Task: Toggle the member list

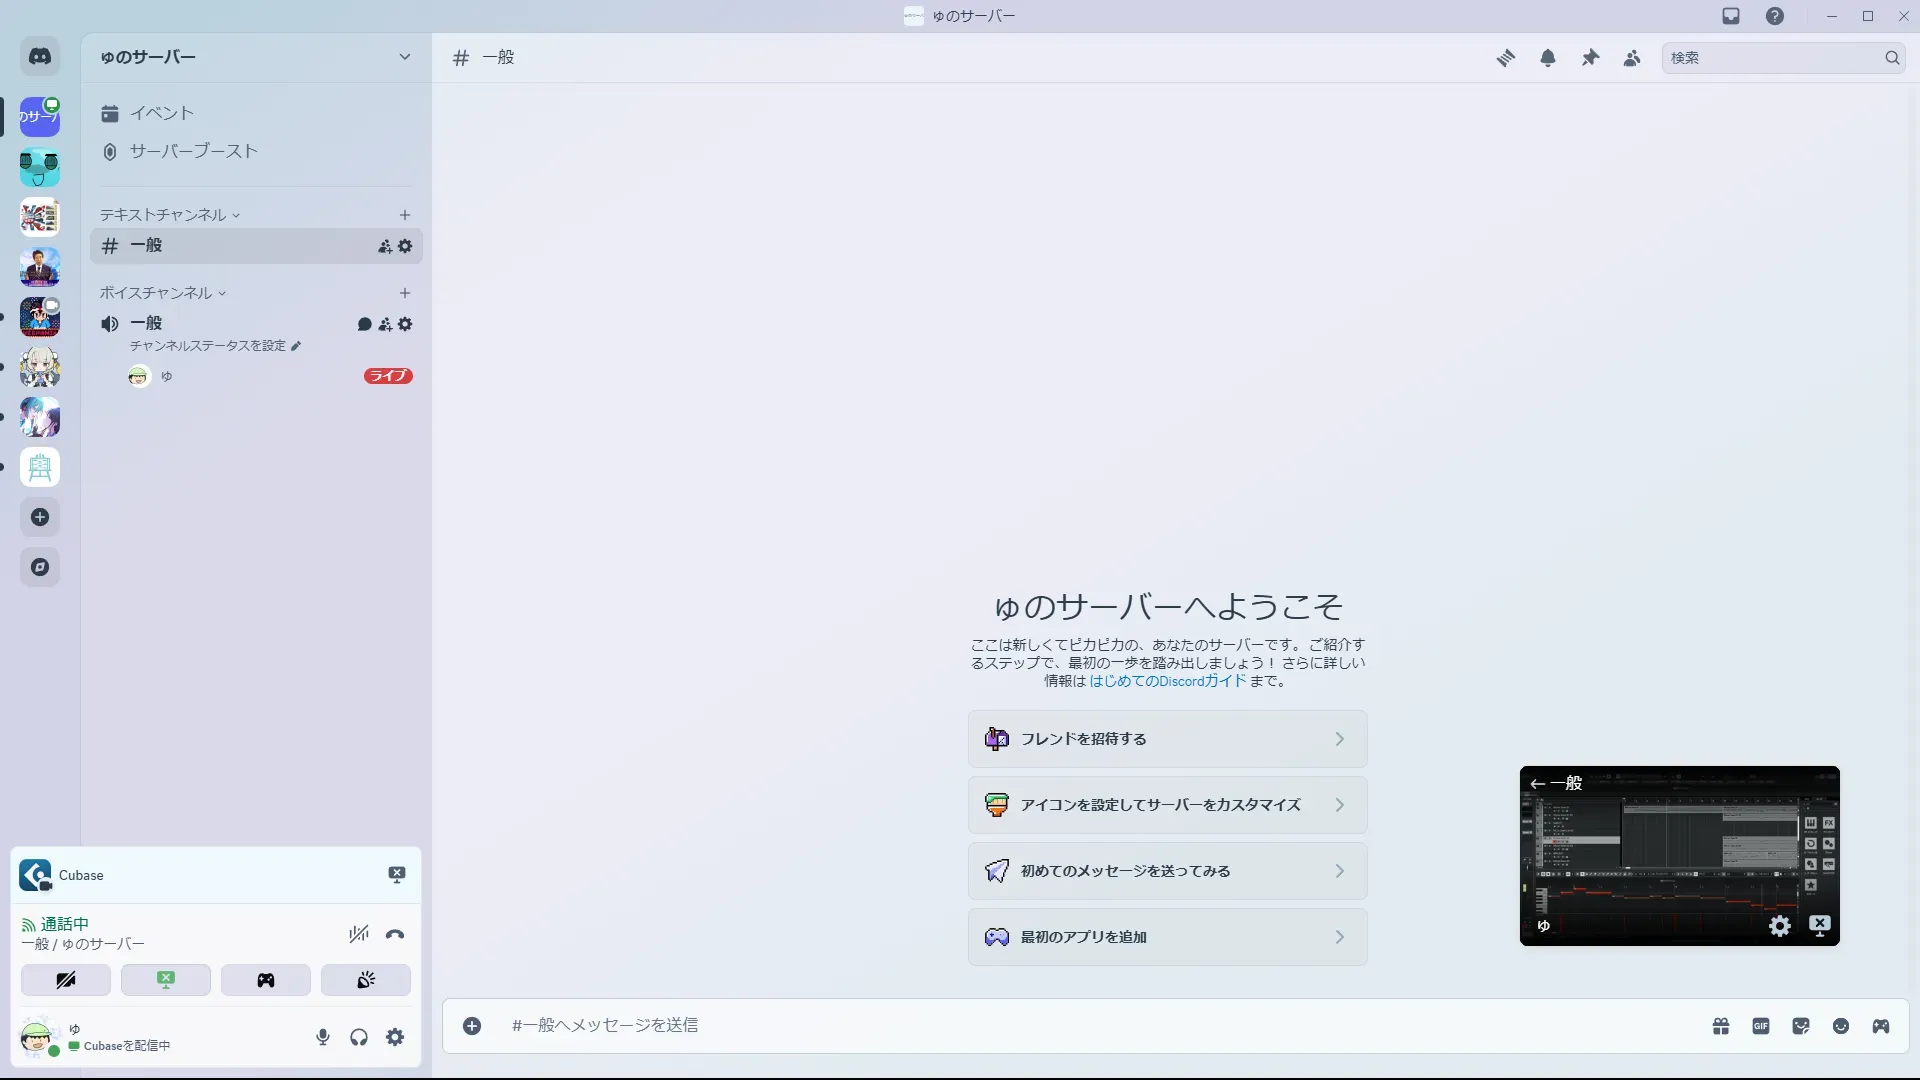Action: 1632,58
